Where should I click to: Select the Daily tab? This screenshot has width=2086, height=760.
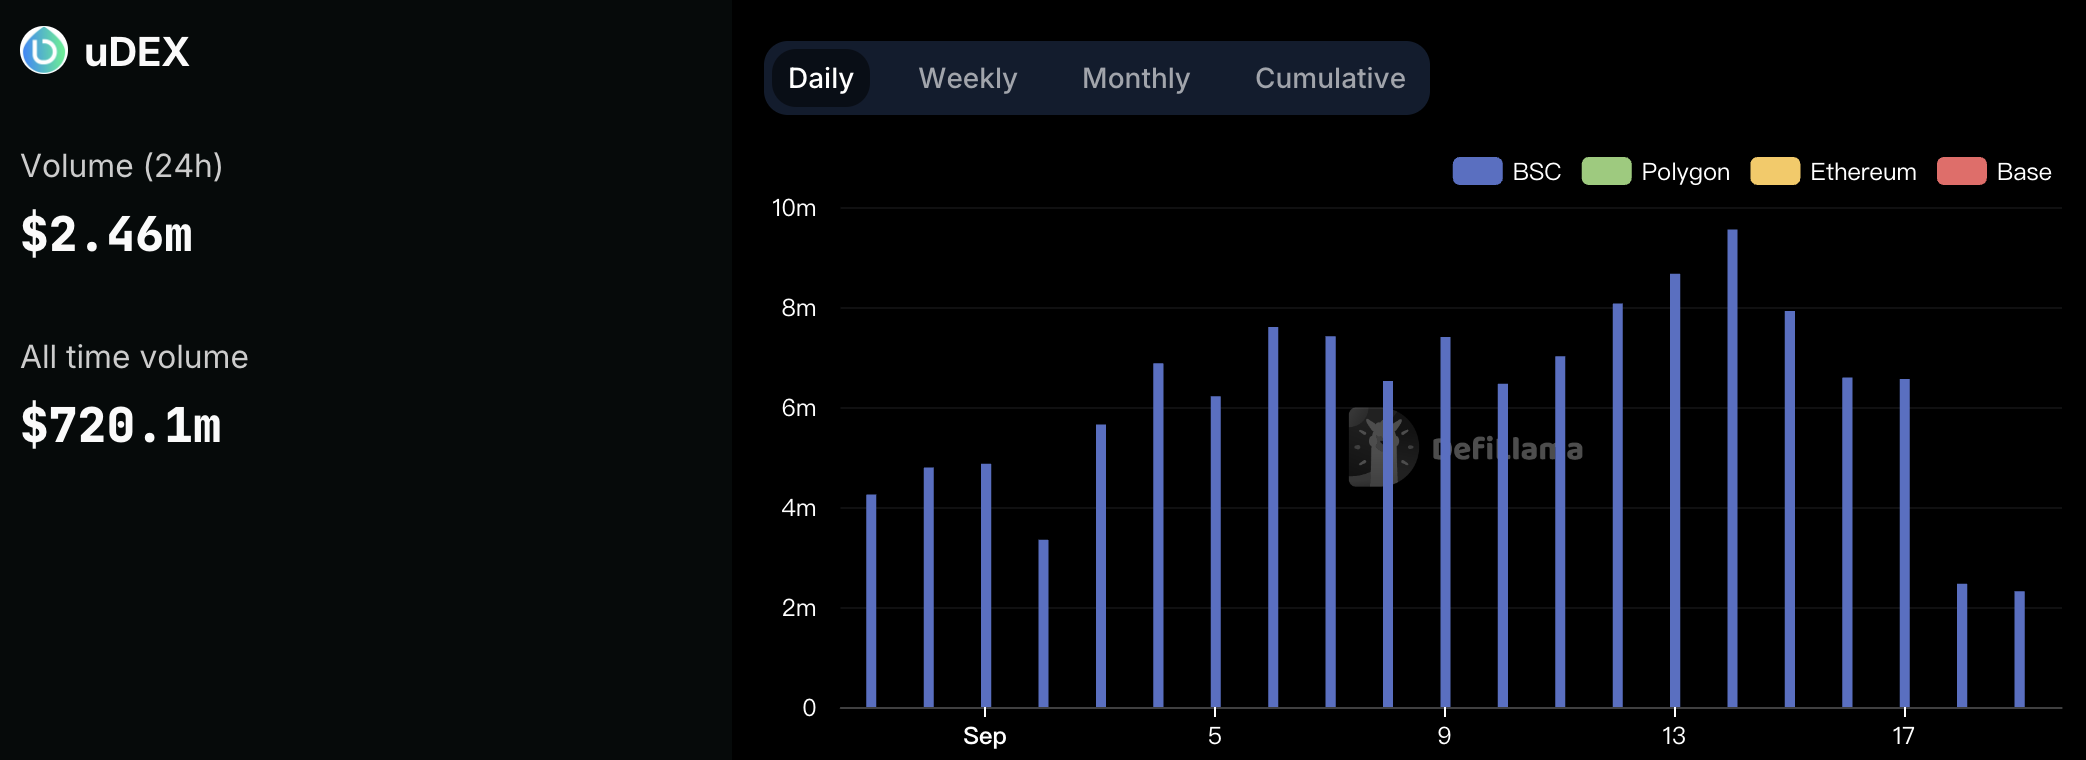coord(820,78)
